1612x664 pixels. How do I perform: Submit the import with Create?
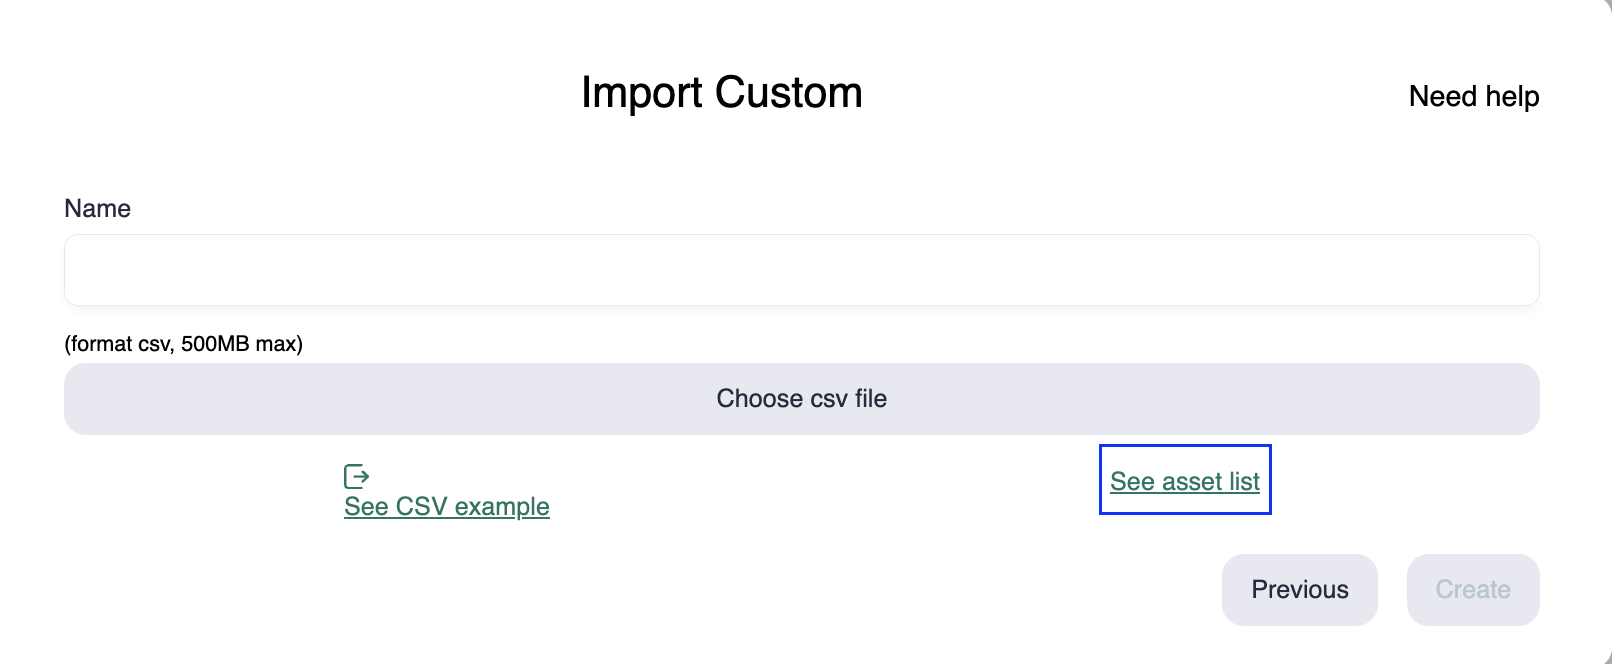click(x=1472, y=590)
